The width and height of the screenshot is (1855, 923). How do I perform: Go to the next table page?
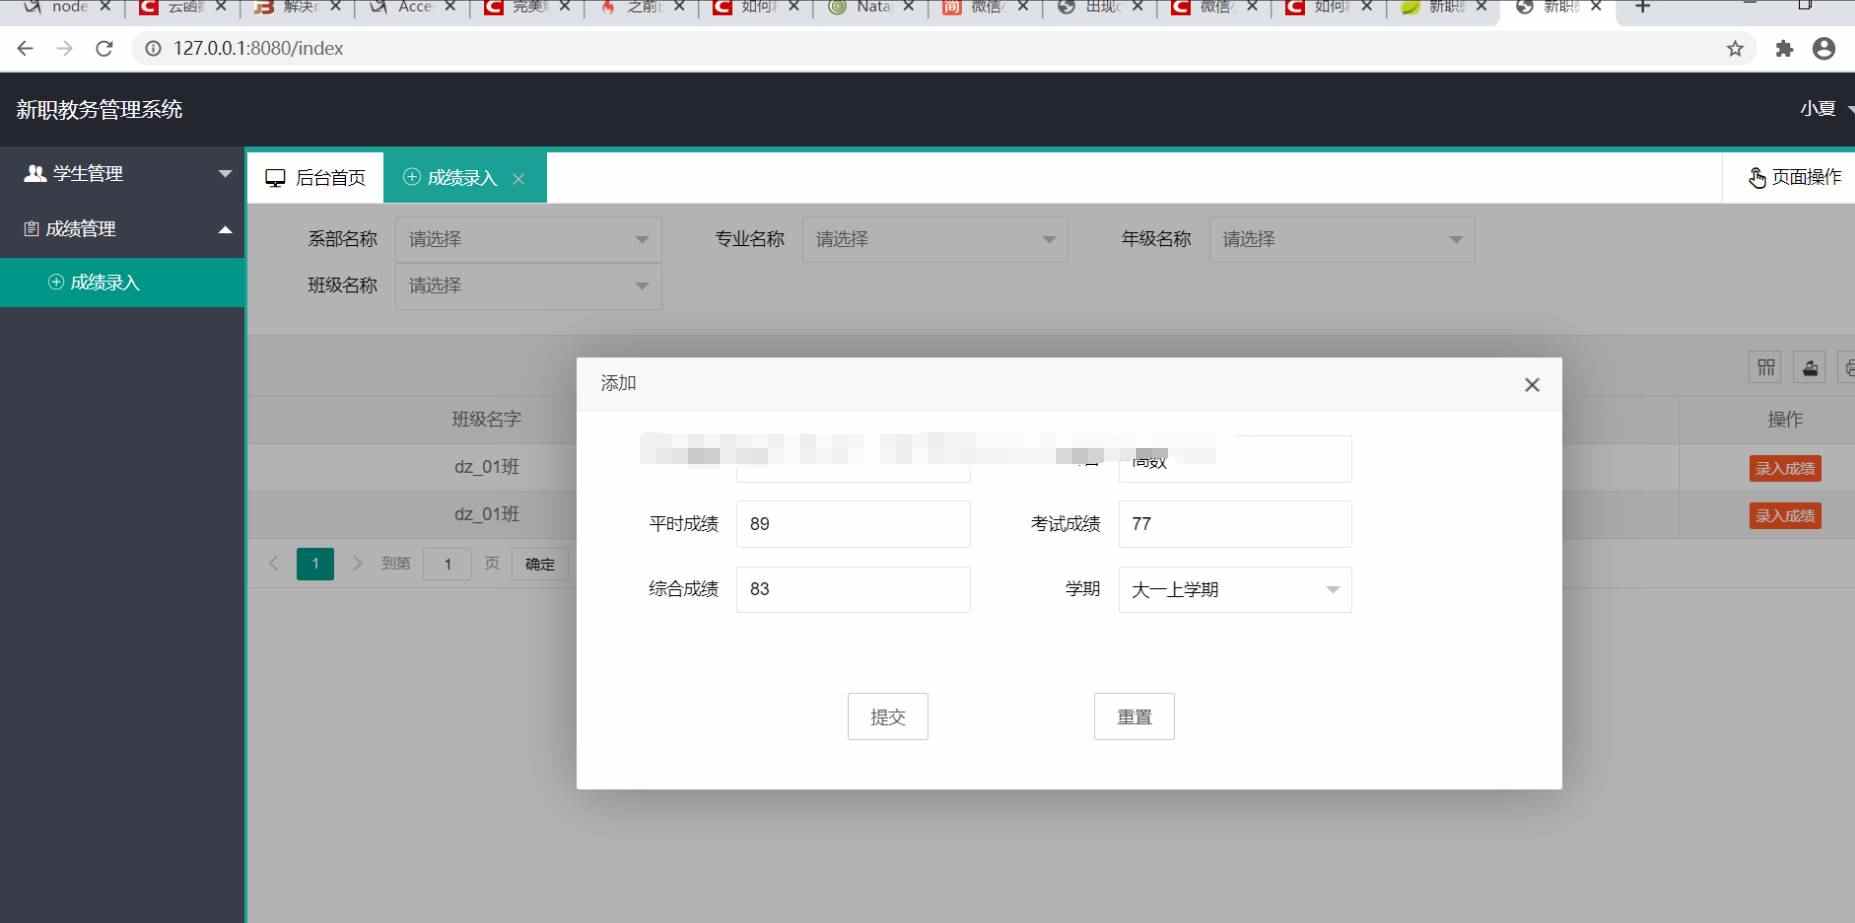(x=357, y=564)
